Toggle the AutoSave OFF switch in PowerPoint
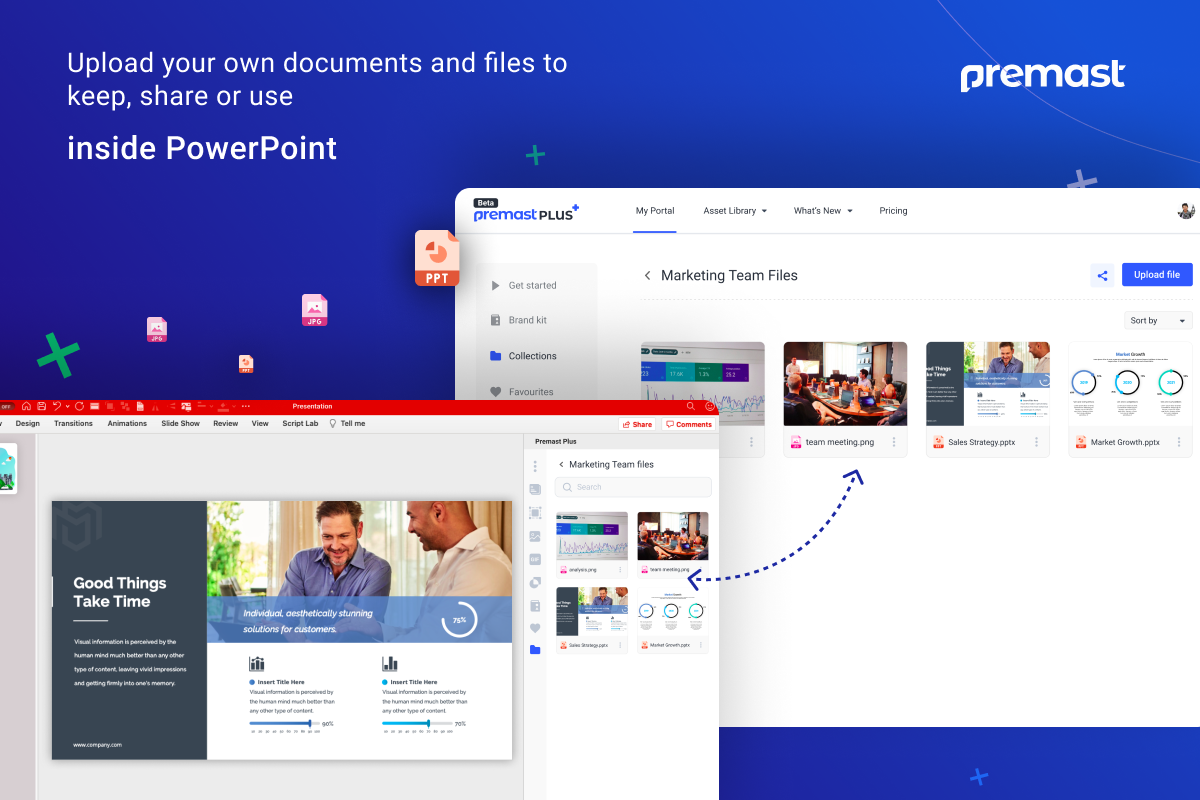This screenshot has width=1200, height=800. [6, 406]
